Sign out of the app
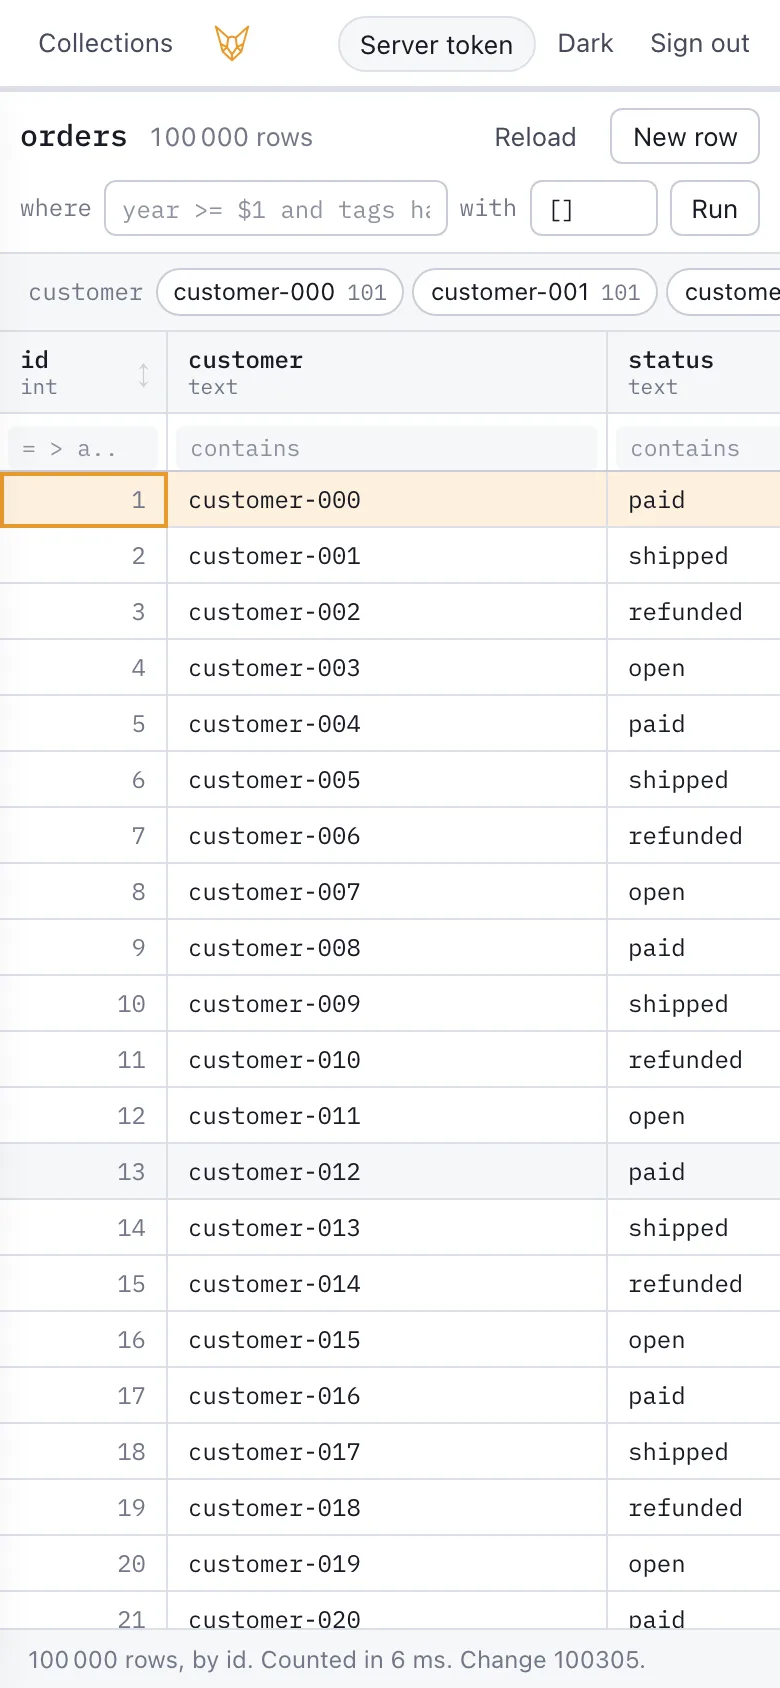The height and width of the screenshot is (1688, 780). 700,43
